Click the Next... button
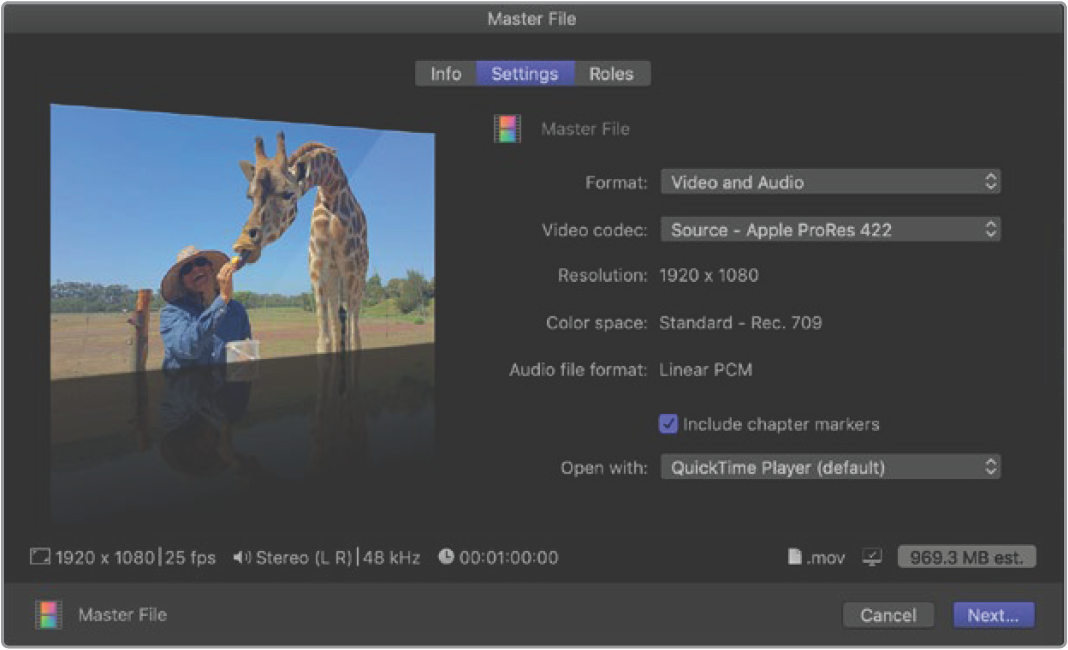 993,615
